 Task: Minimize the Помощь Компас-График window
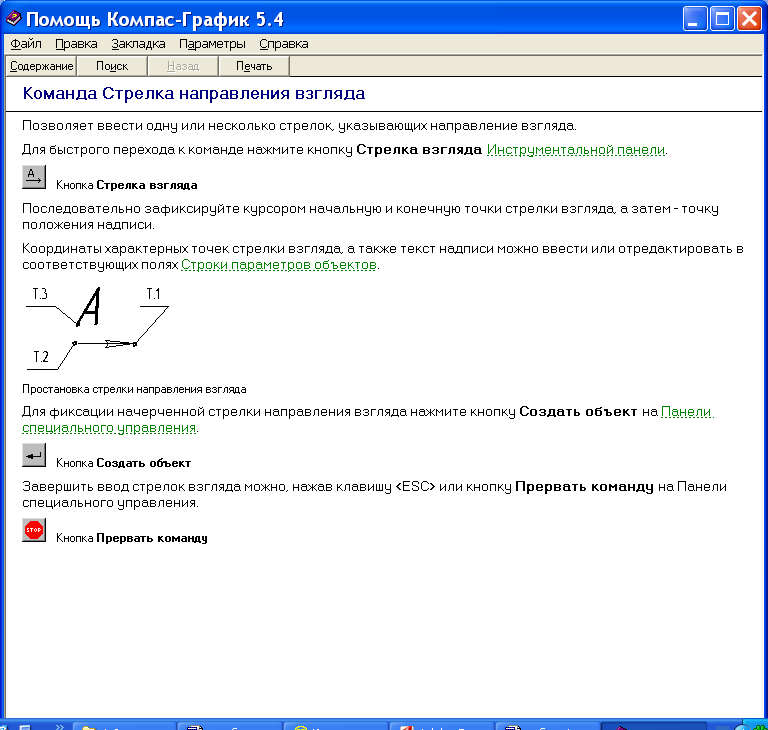point(695,19)
